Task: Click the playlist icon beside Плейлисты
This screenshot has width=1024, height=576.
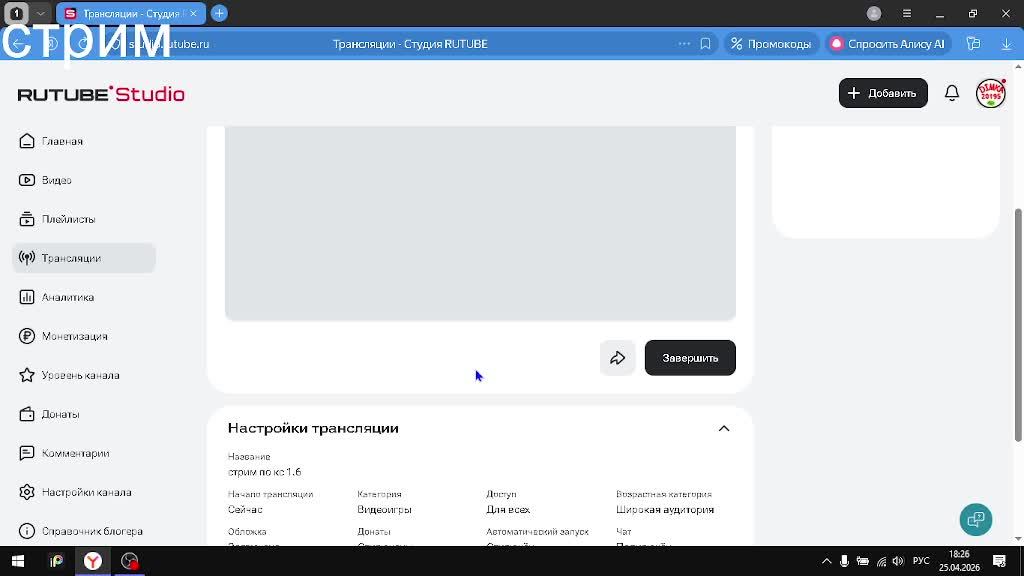Action: click(27, 219)
